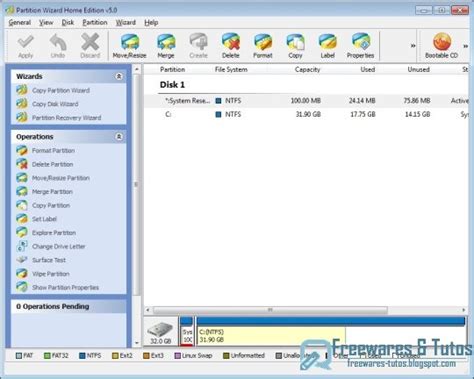Click the Copy toolbar icon
The height and width of the screenshot is (379, 474).
point(295,46)
